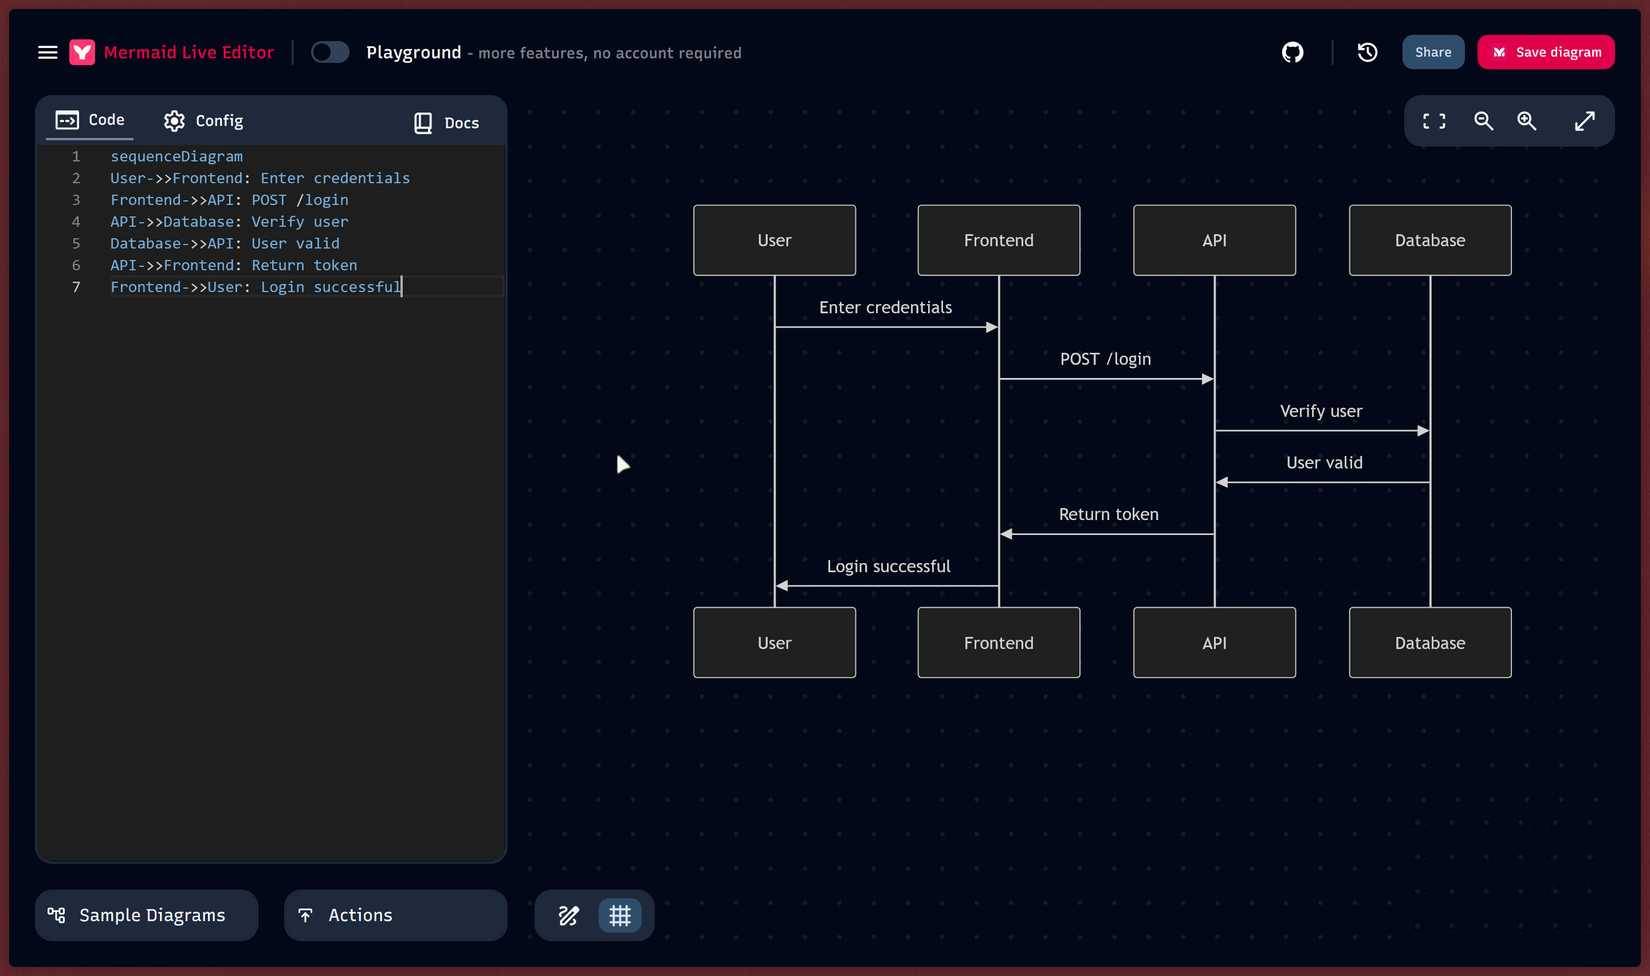Toggle hand-drawn rough style

coord(568,915)
